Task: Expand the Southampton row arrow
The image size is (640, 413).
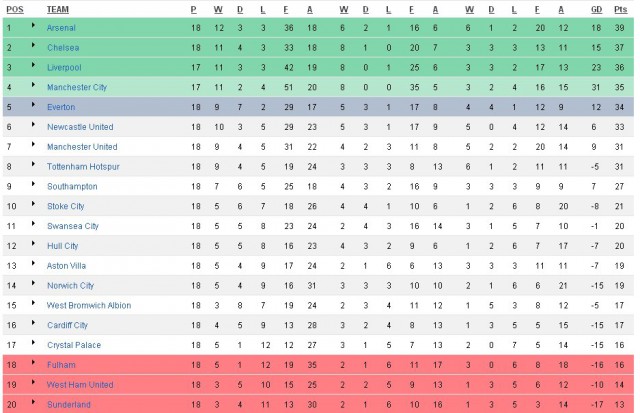Action: point(33,184)
